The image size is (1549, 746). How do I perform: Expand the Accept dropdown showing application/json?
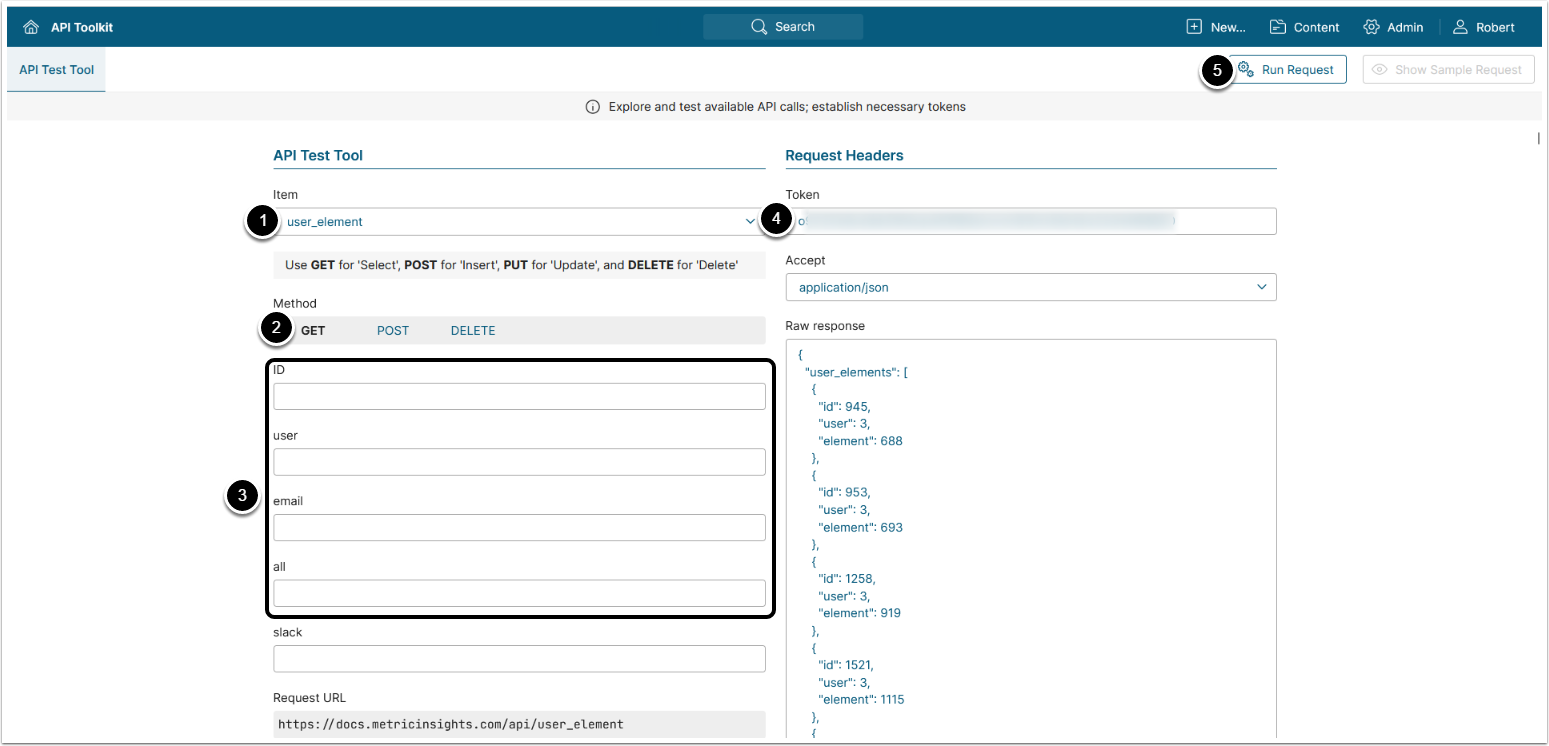click(1031, 287)
